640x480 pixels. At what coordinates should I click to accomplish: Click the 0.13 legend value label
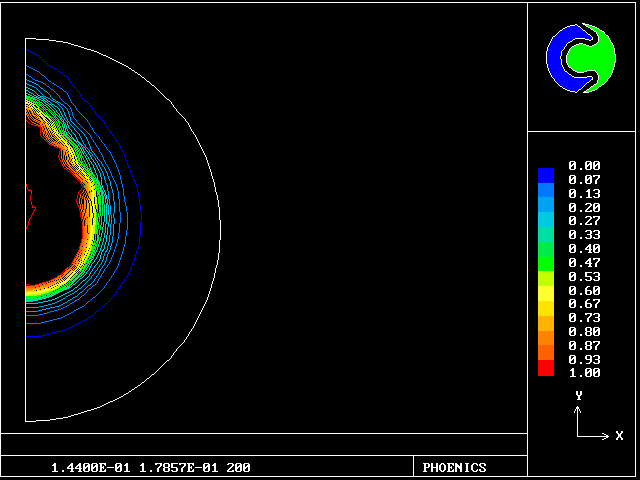click(x=583, y=193)
